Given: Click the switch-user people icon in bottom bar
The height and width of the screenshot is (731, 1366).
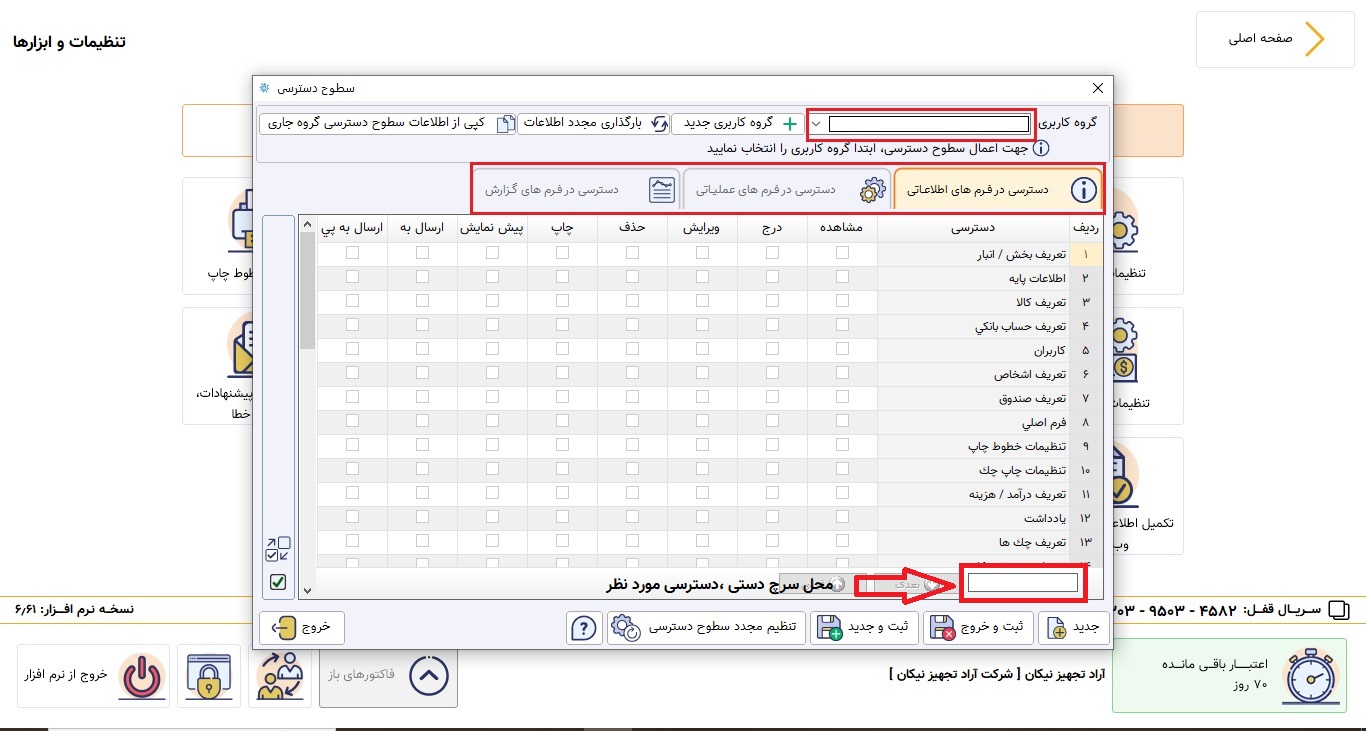Looking at the screenshot, I should tap(280, 676).
